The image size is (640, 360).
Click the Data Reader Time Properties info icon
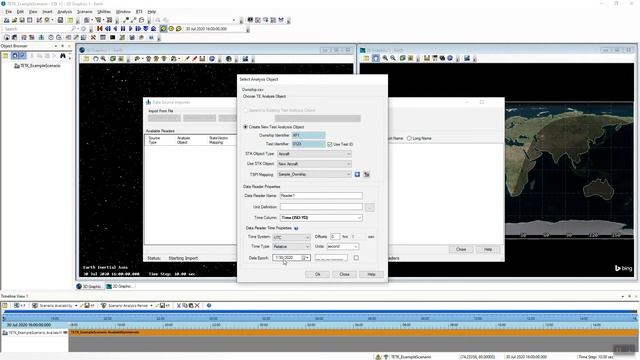click(296, 228)
